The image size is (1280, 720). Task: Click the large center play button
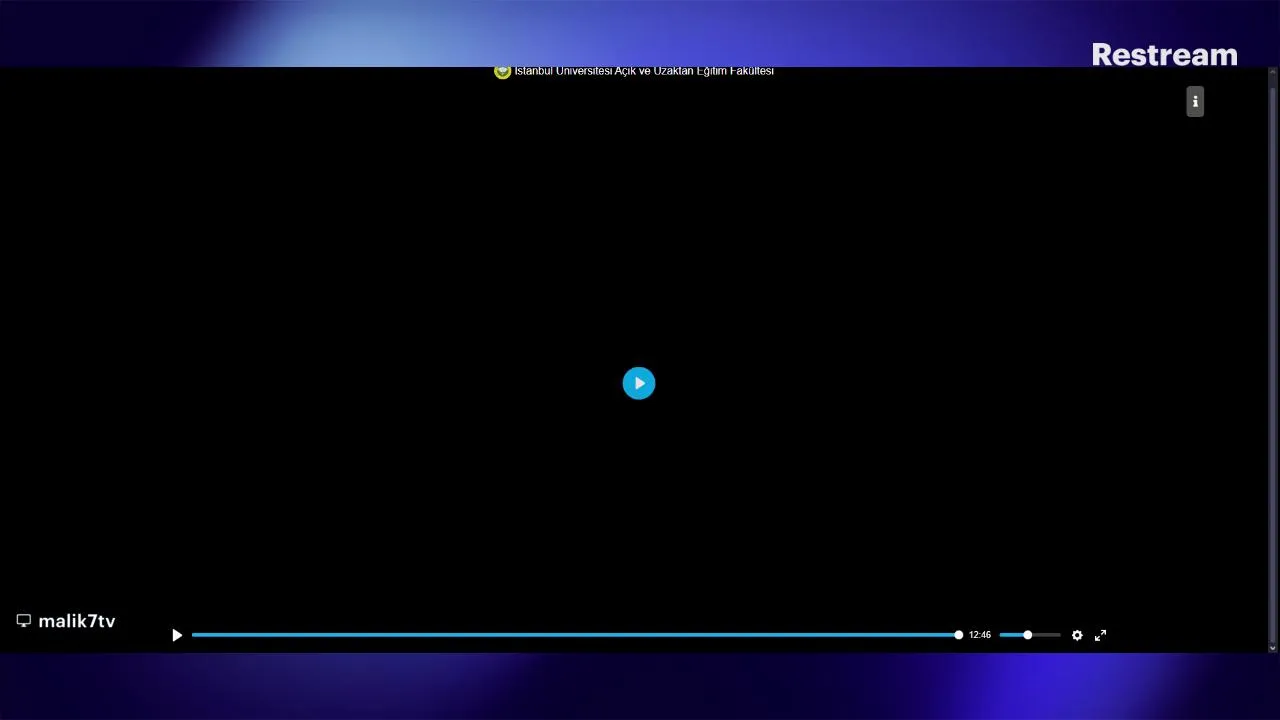[x=639, y=383]
